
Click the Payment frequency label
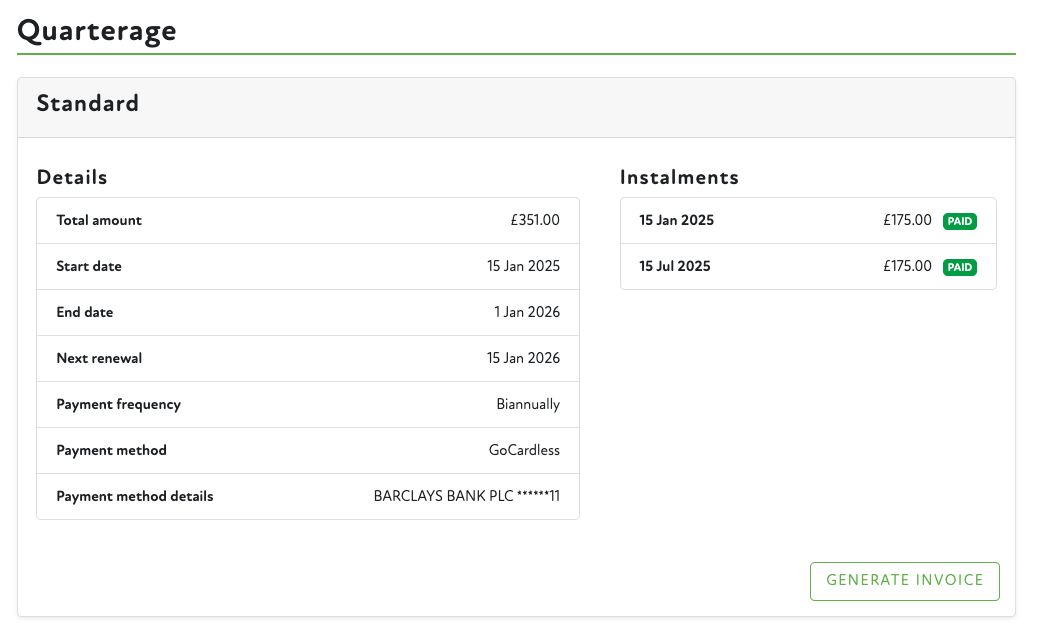pos(118,405)
